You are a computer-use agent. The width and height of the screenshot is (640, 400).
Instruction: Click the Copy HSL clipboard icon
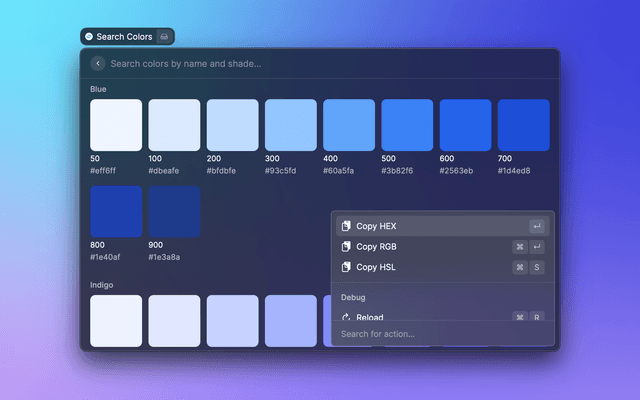pos(345,267)
